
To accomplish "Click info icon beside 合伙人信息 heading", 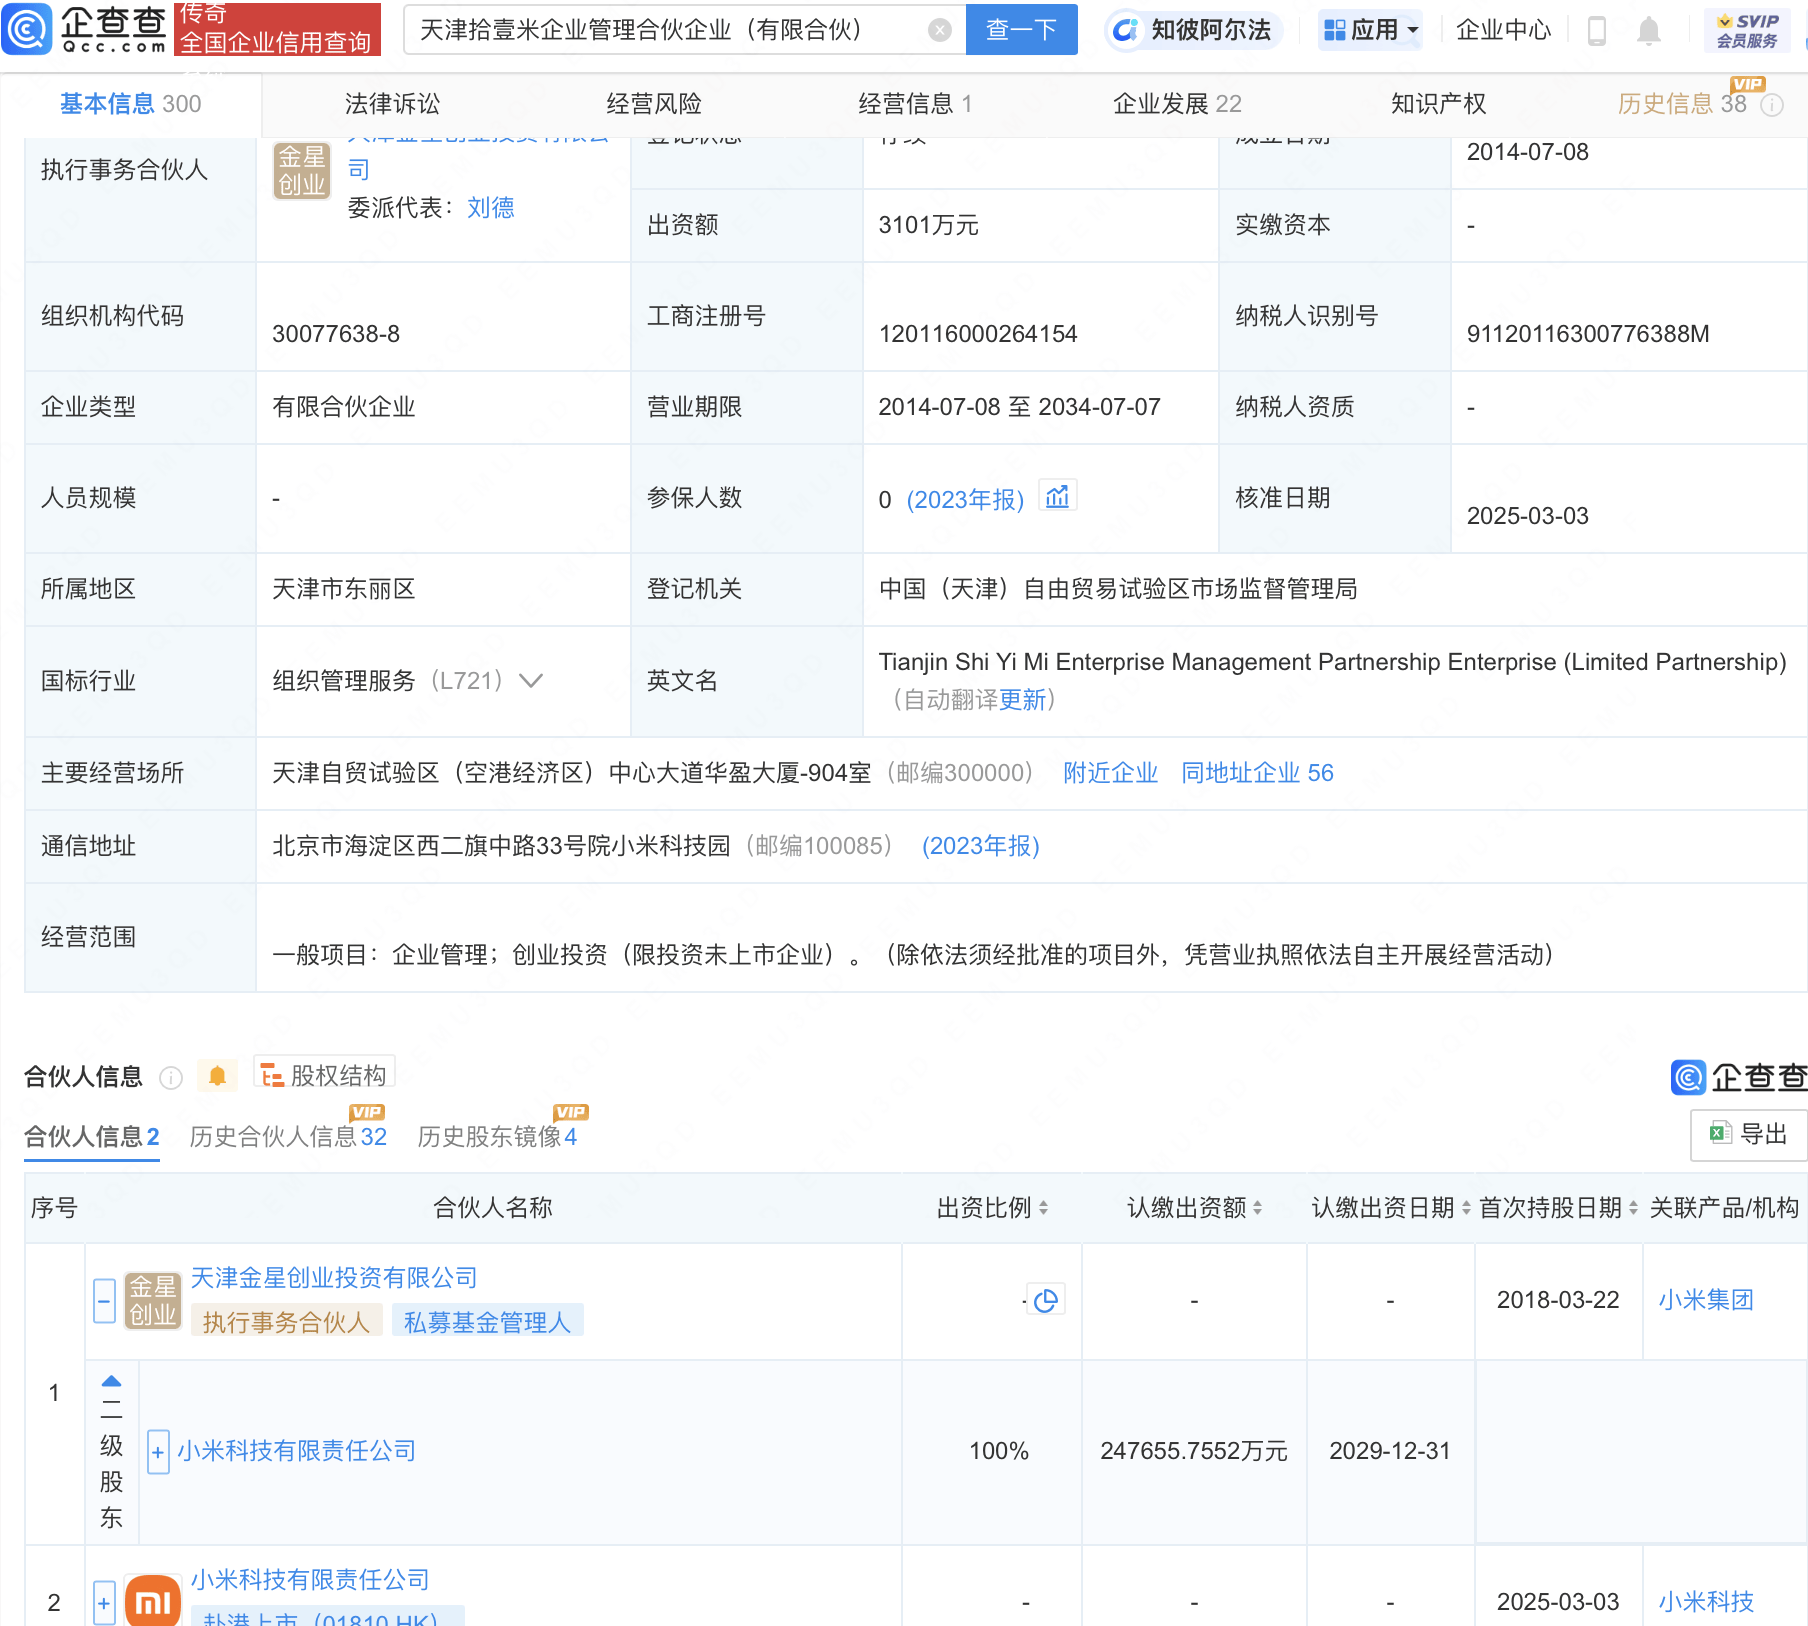I will 171,1077.
